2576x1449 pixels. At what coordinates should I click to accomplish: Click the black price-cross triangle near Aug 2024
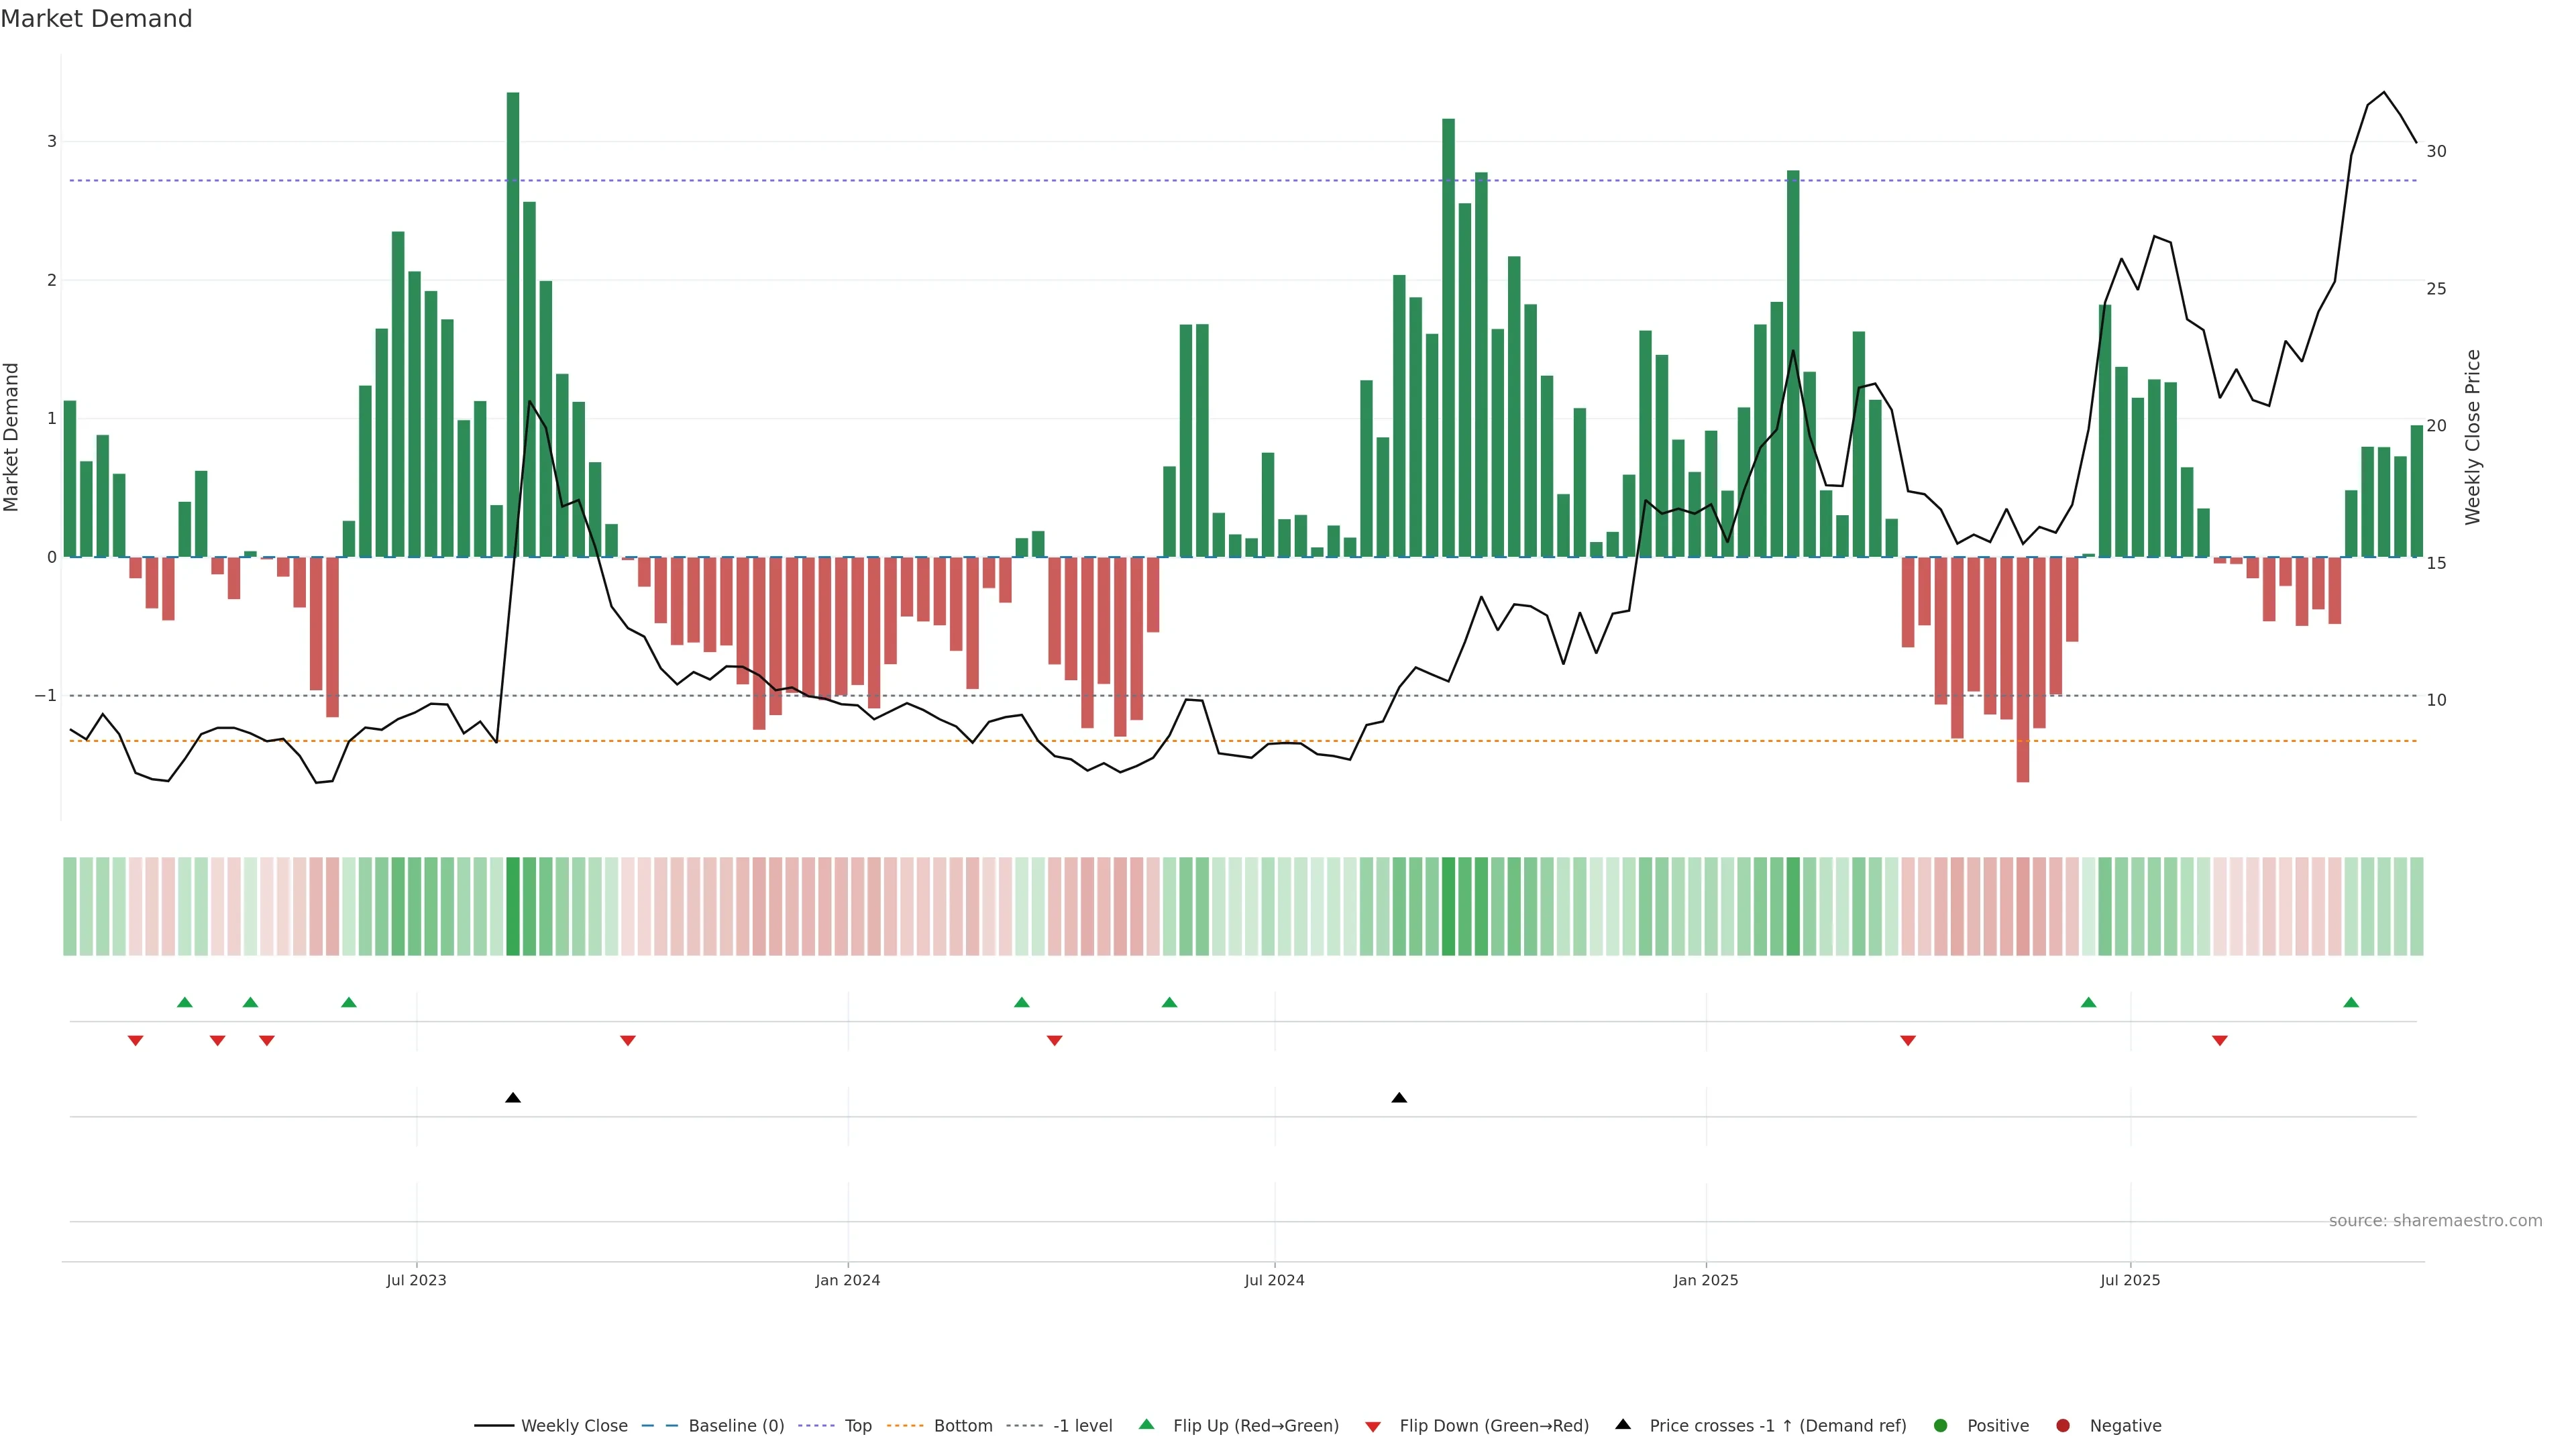coord(1399,1098)
